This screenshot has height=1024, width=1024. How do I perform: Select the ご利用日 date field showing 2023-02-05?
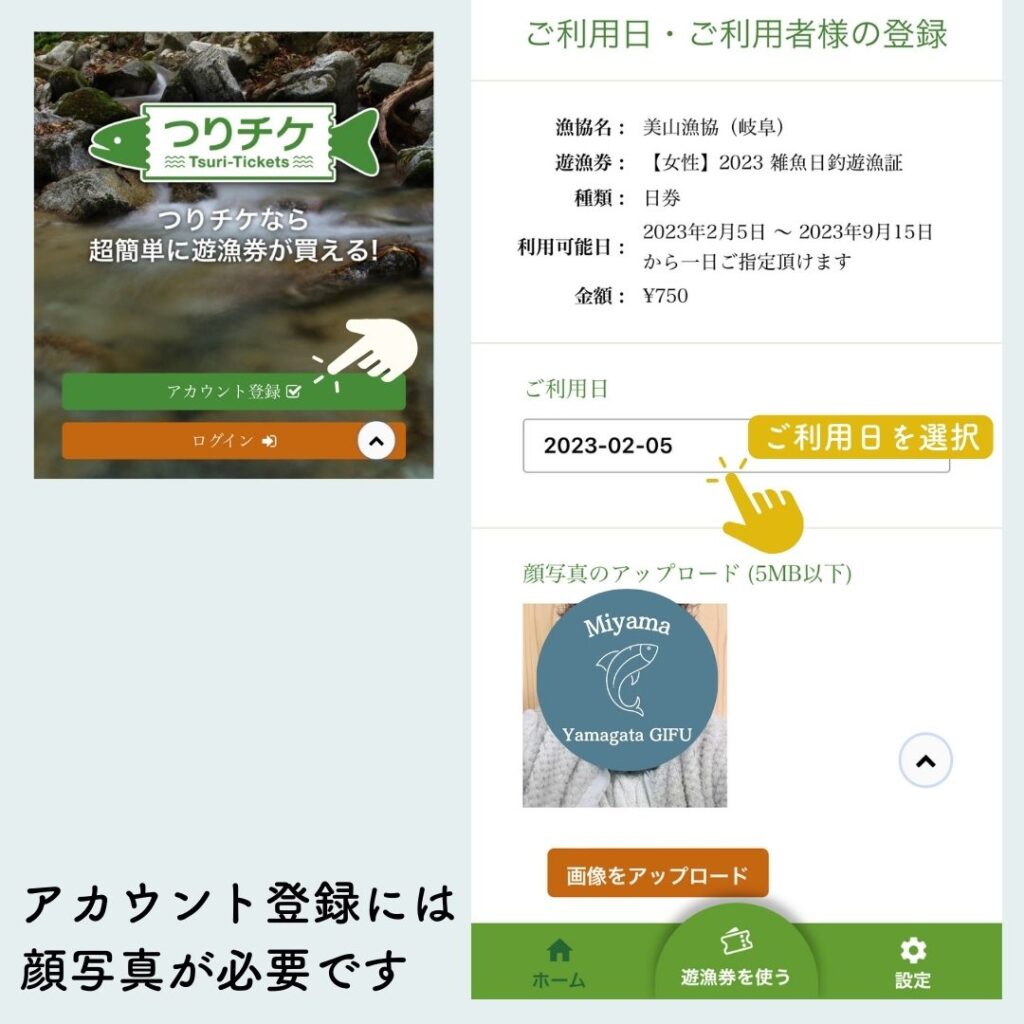tap(736, 445)
